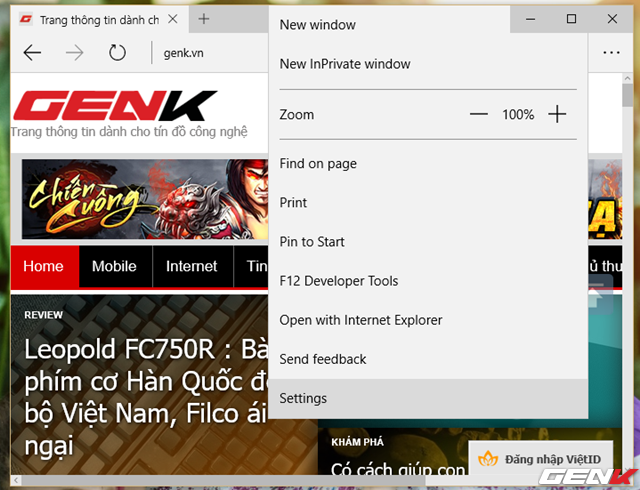
Task: Open Find on page
Action: (428, 164)
